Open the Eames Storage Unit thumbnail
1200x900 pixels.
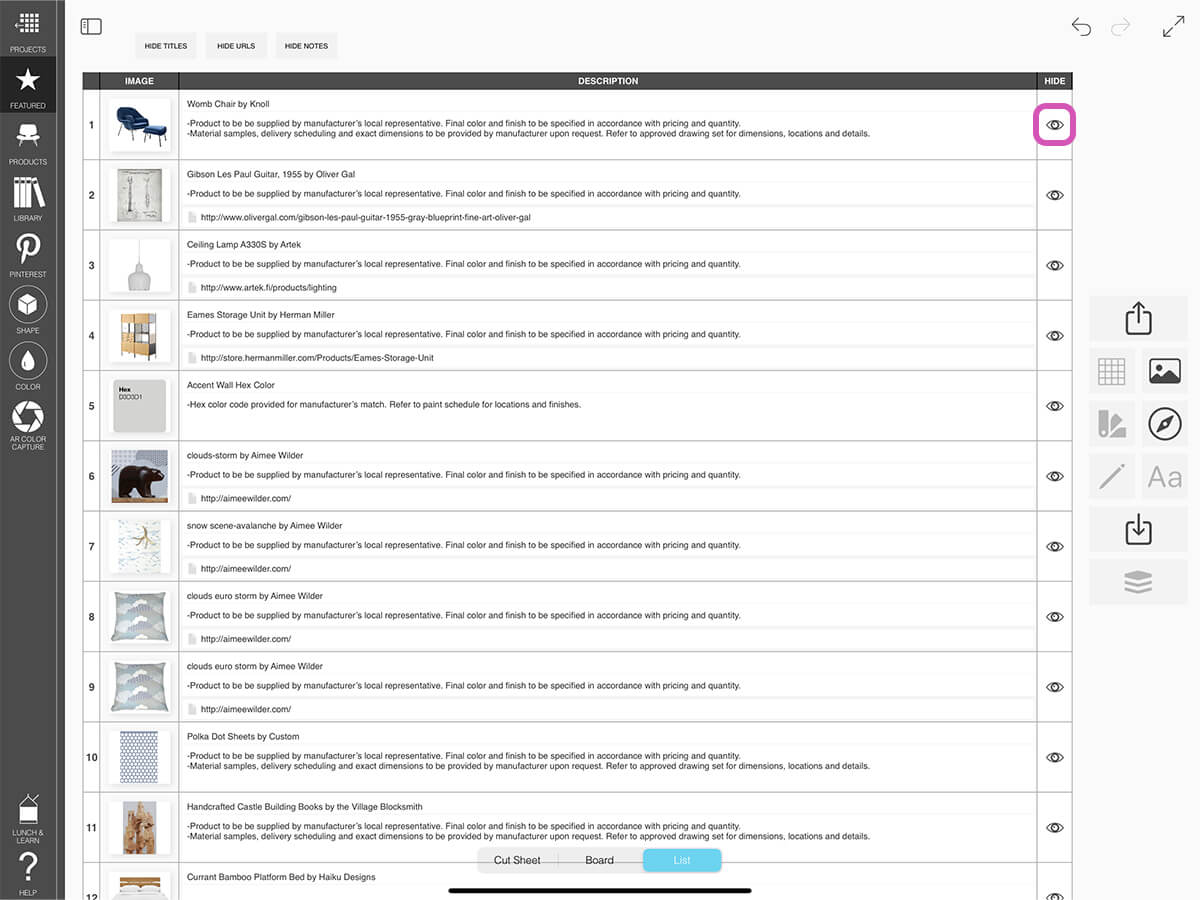139,335
